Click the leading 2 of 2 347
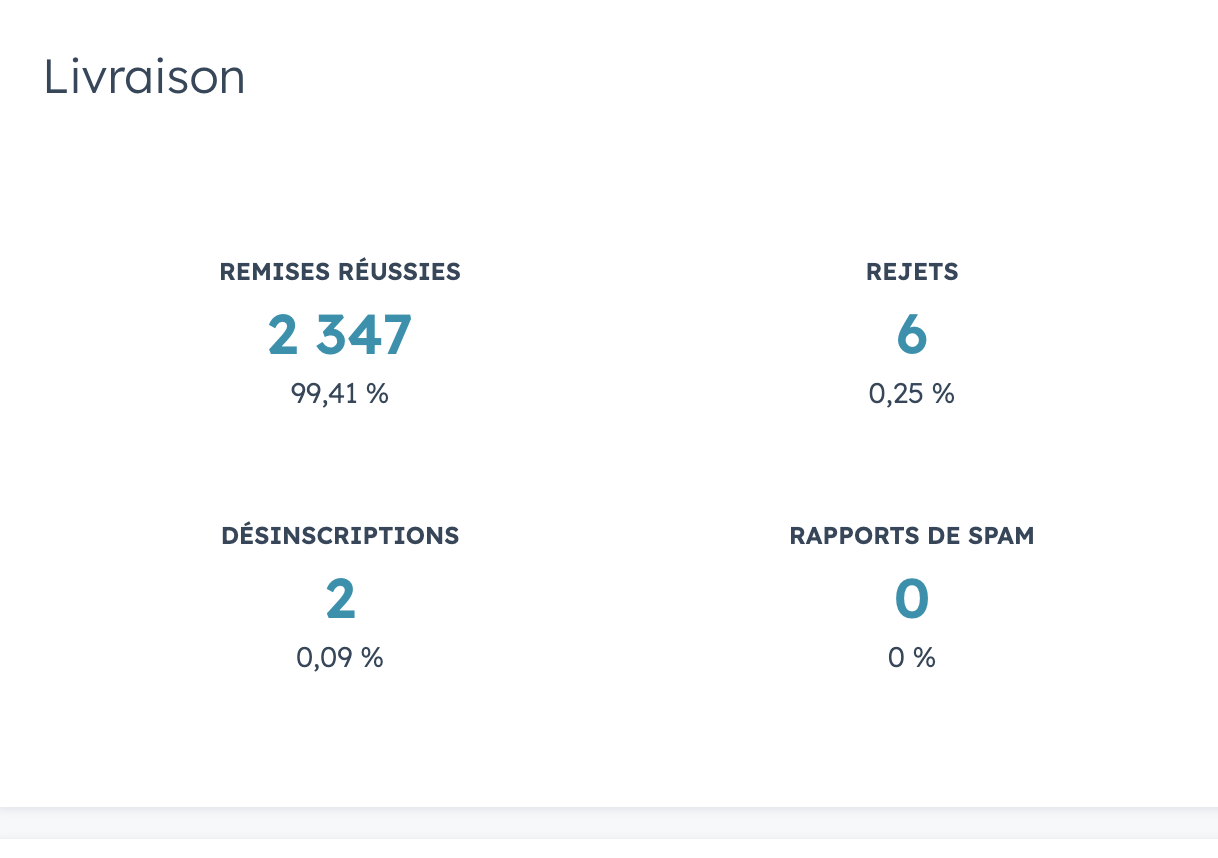 [x=283, y=336]
